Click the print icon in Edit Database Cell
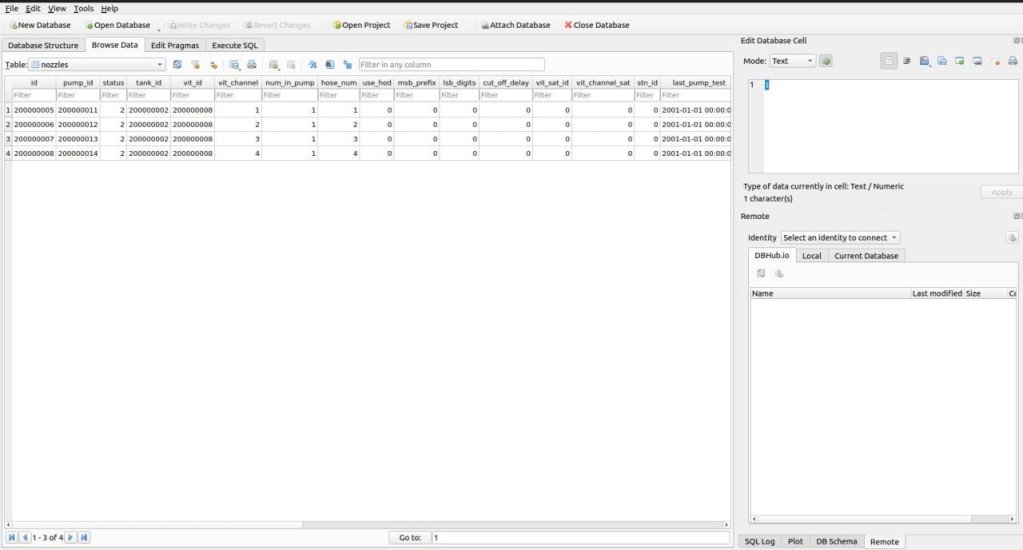Image resolution: width=1023 pixels, height=550 pixels. [1012, 61]
